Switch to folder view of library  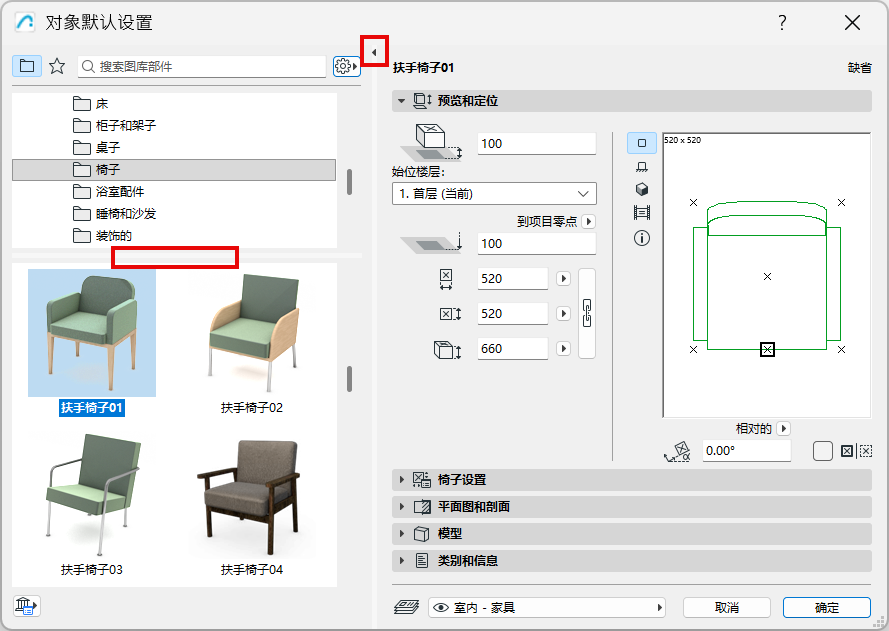pyautogui.click(x=27, y=66)
